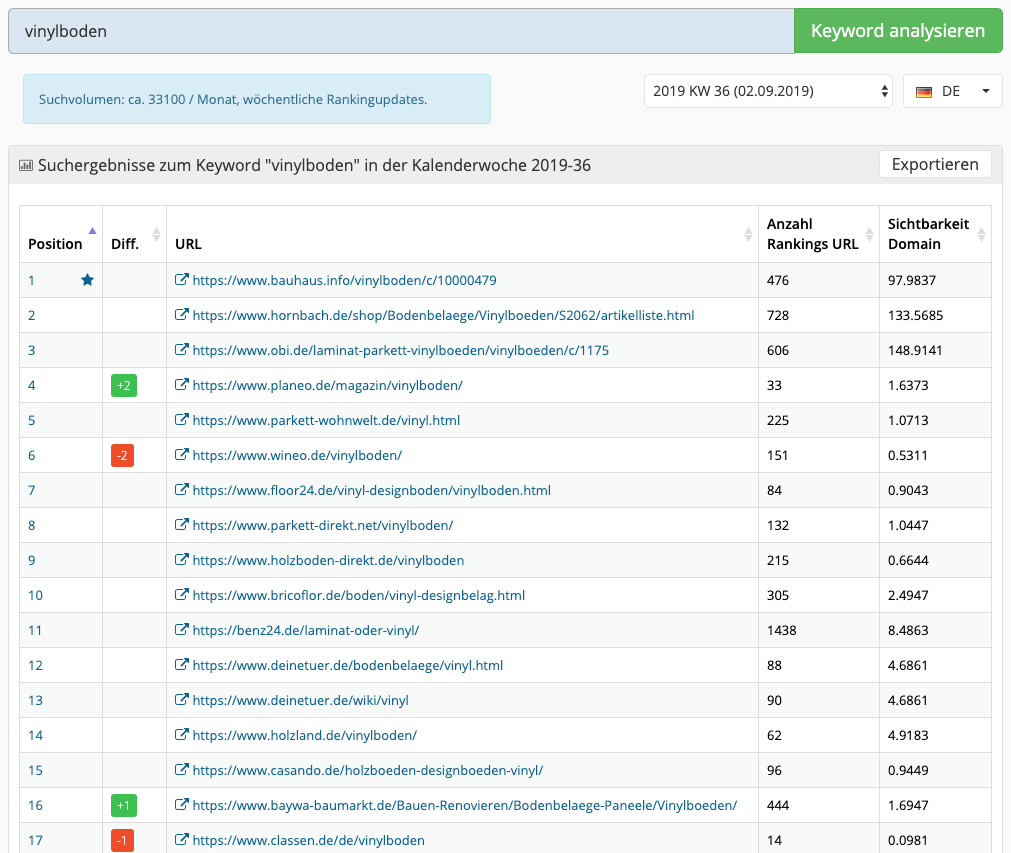Sort table by Position column
The width and height of the screenshot is (1011, 853).
(61, 234)
